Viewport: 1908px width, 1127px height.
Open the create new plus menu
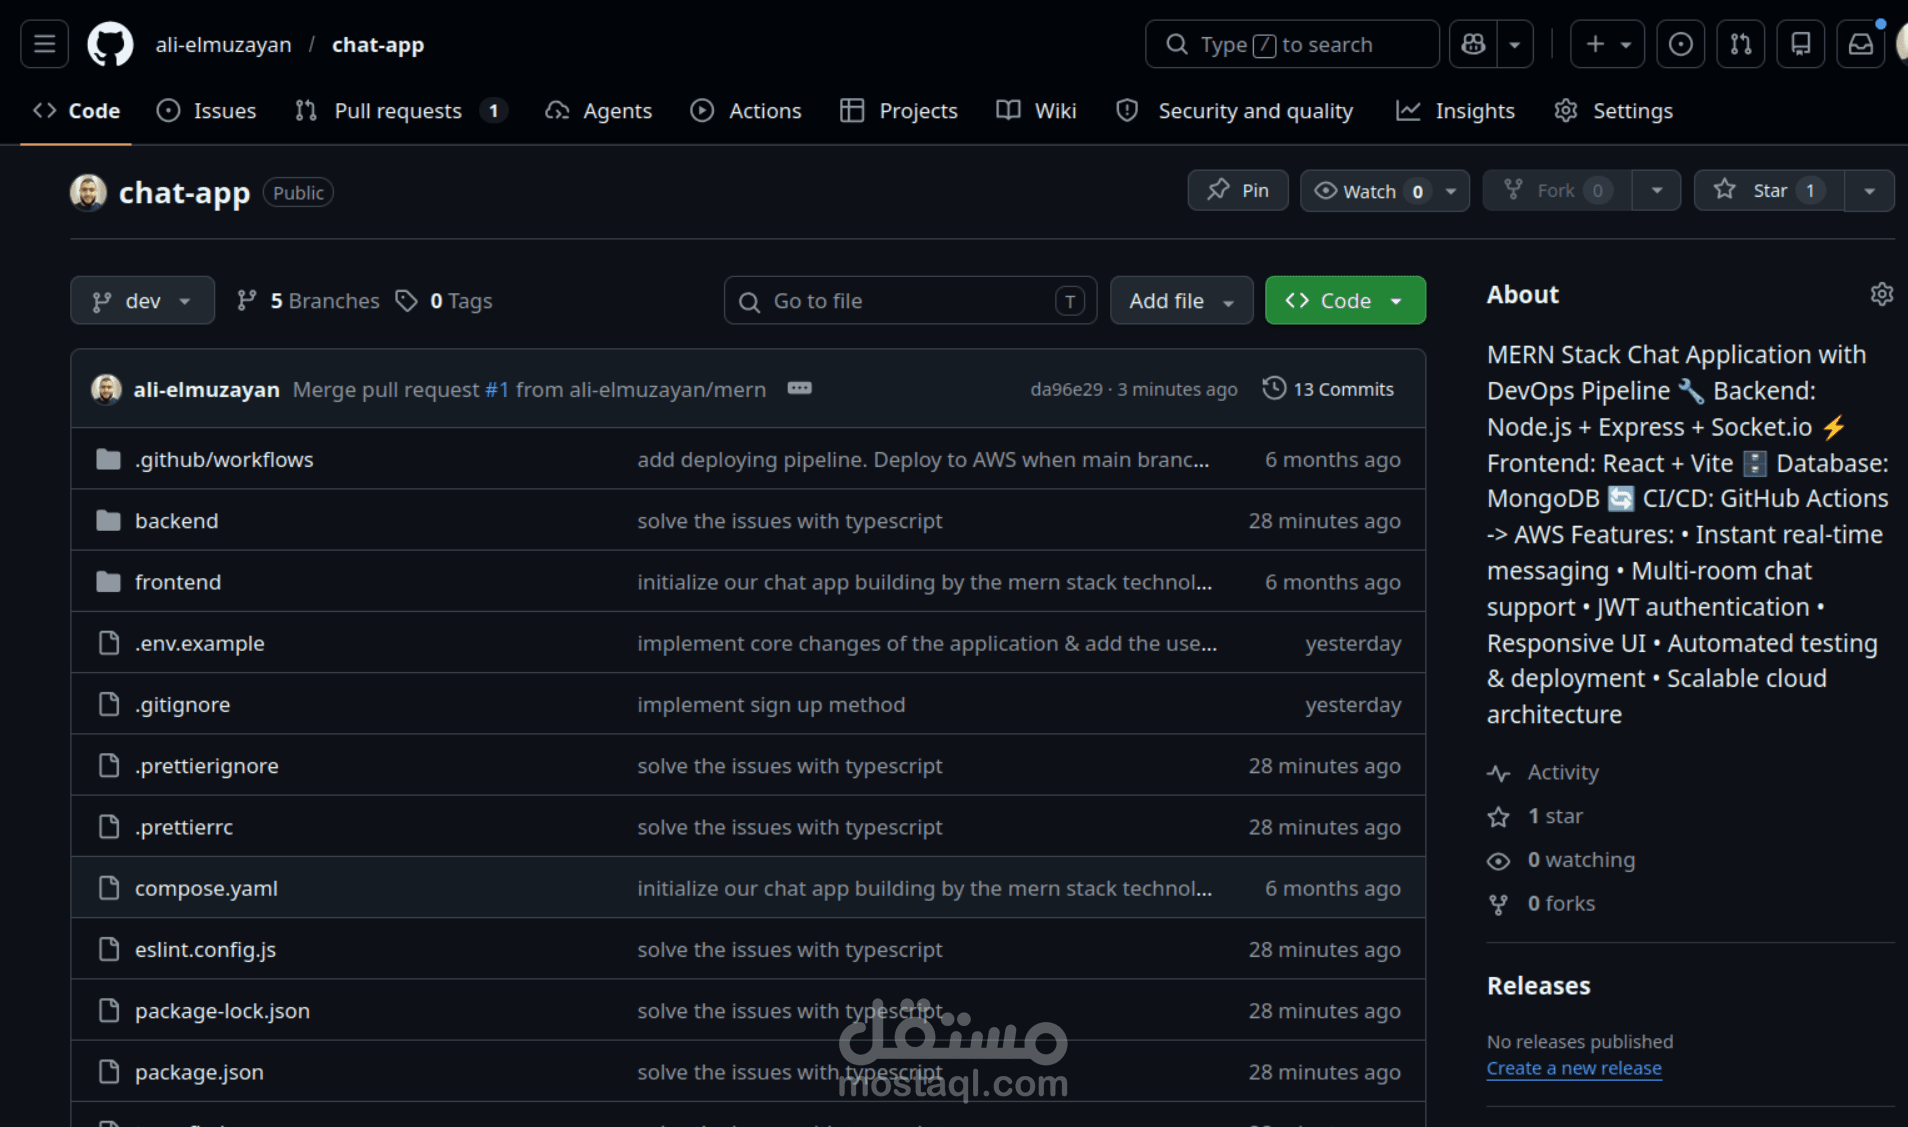[1607, 44]
